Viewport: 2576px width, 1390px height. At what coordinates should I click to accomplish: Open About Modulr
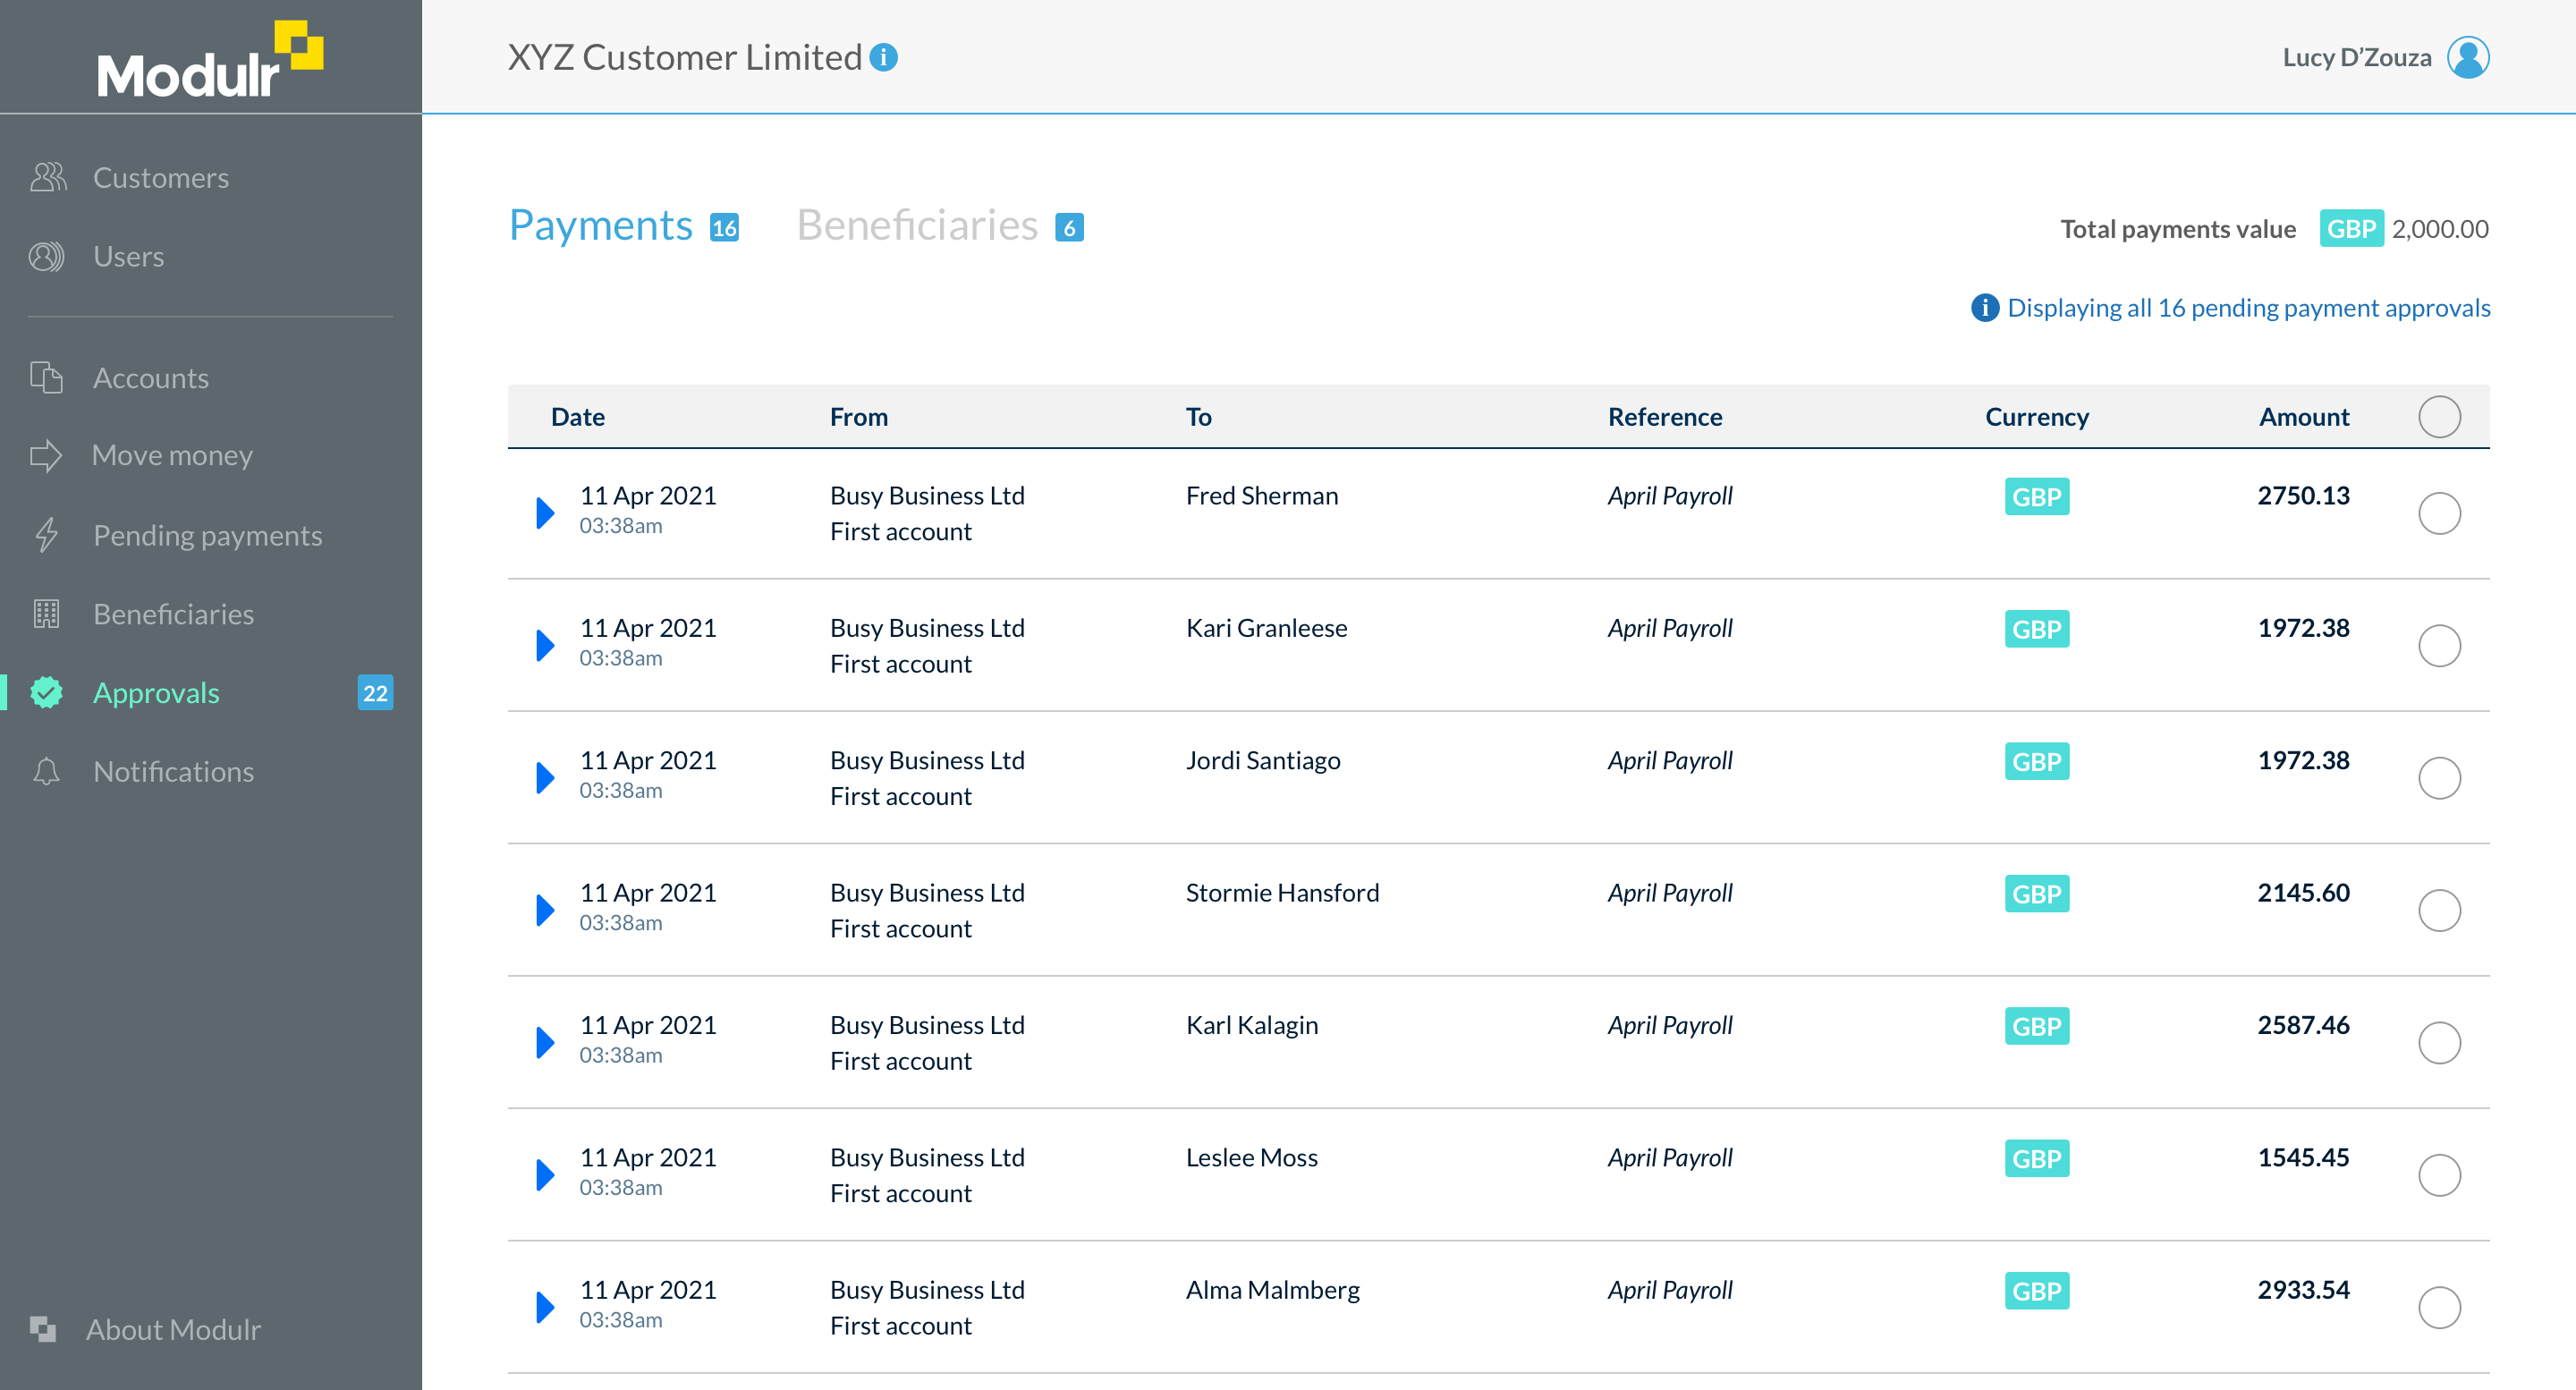click(x=174, y=1329)
